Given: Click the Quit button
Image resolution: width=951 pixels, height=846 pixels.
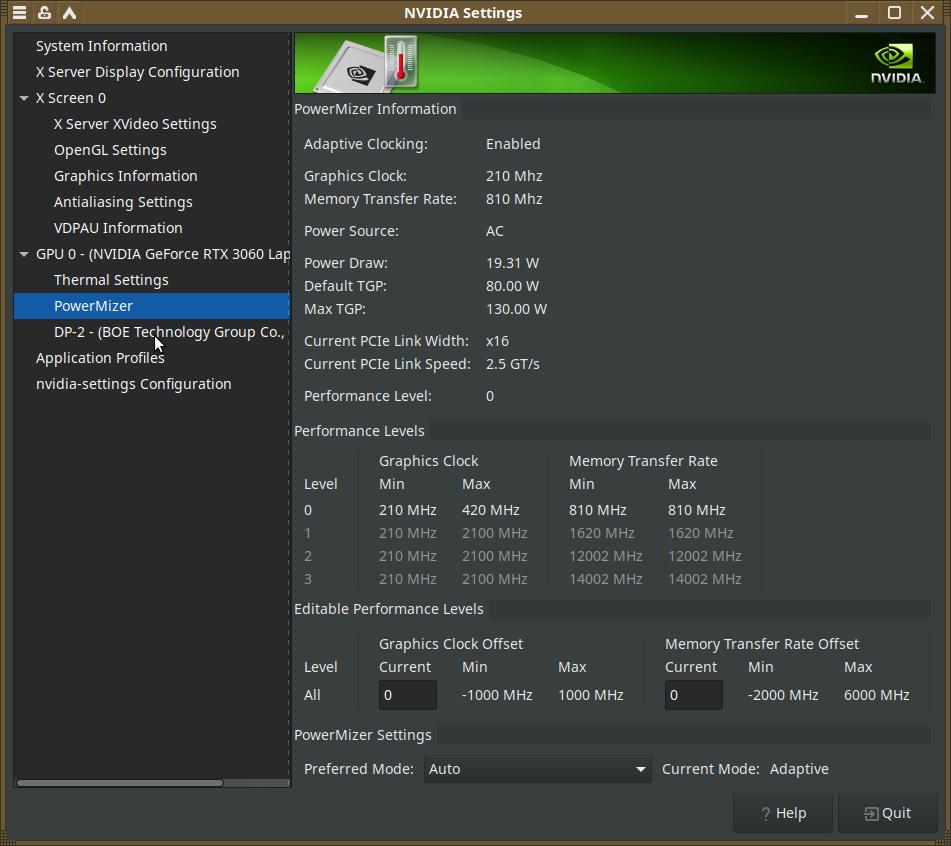Looking at the screenshot, I should [887, 813].
